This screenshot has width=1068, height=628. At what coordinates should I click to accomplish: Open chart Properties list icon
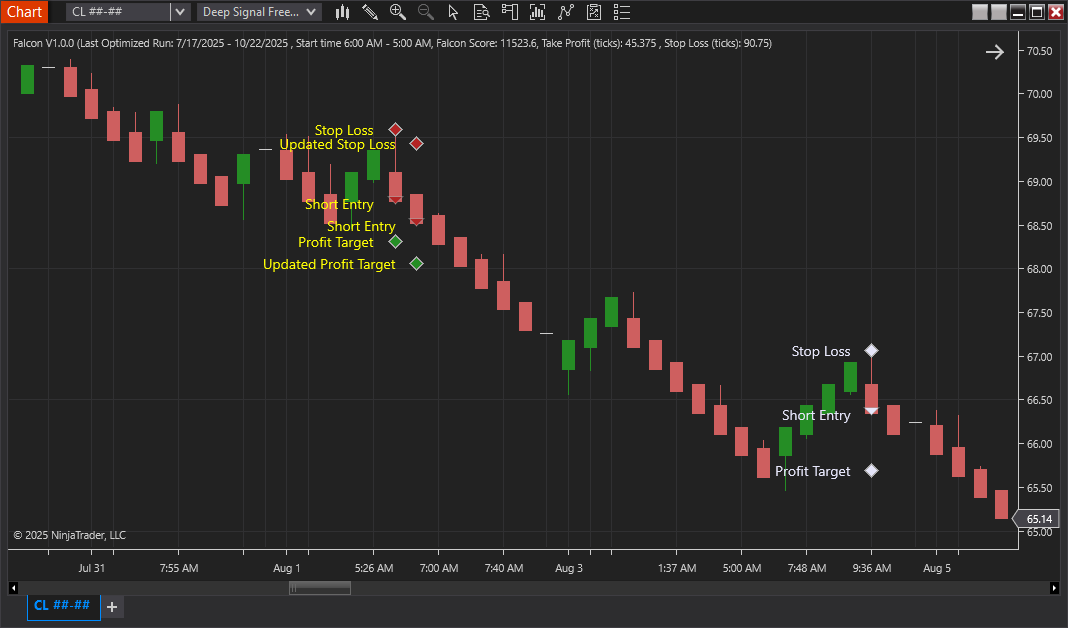(x=622, y=12)
